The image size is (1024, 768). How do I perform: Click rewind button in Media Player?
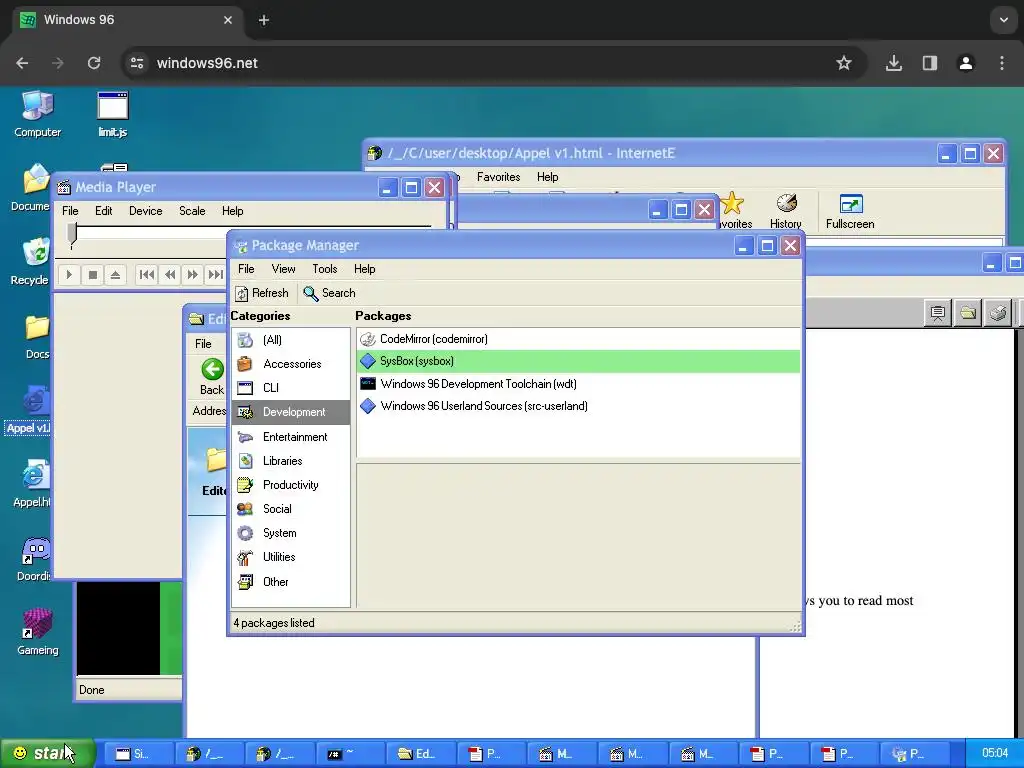pyautogui.click(x=170, y=275)
